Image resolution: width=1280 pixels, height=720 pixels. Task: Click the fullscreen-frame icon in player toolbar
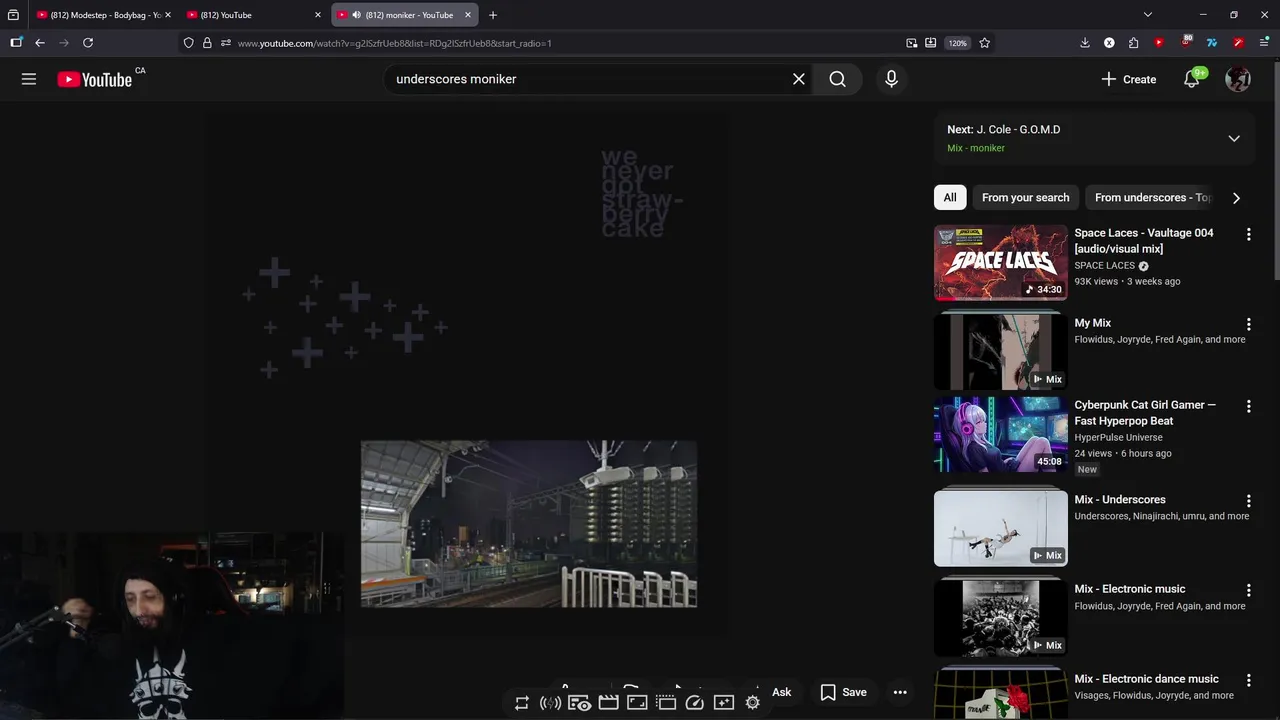click(x=637, y=703)
